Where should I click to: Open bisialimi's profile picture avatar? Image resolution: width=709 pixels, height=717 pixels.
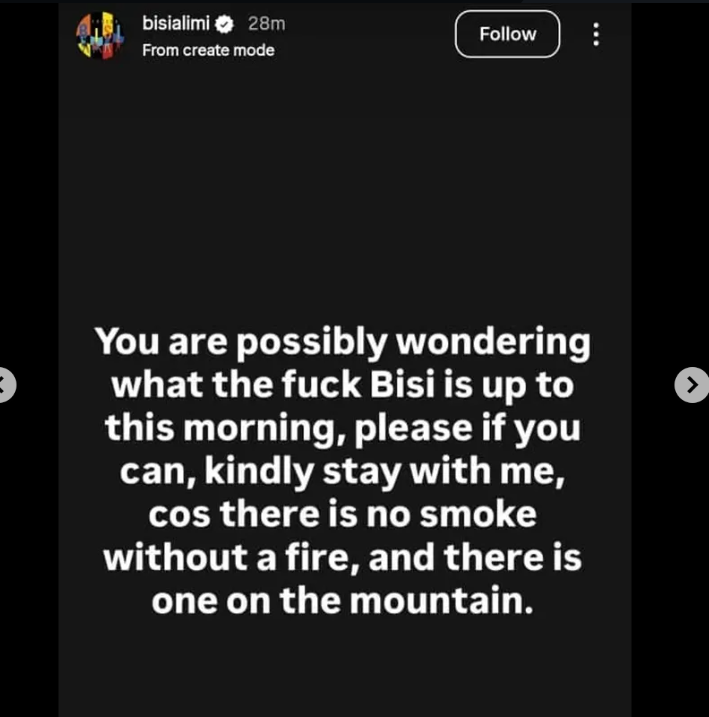[x=100, y=35]
